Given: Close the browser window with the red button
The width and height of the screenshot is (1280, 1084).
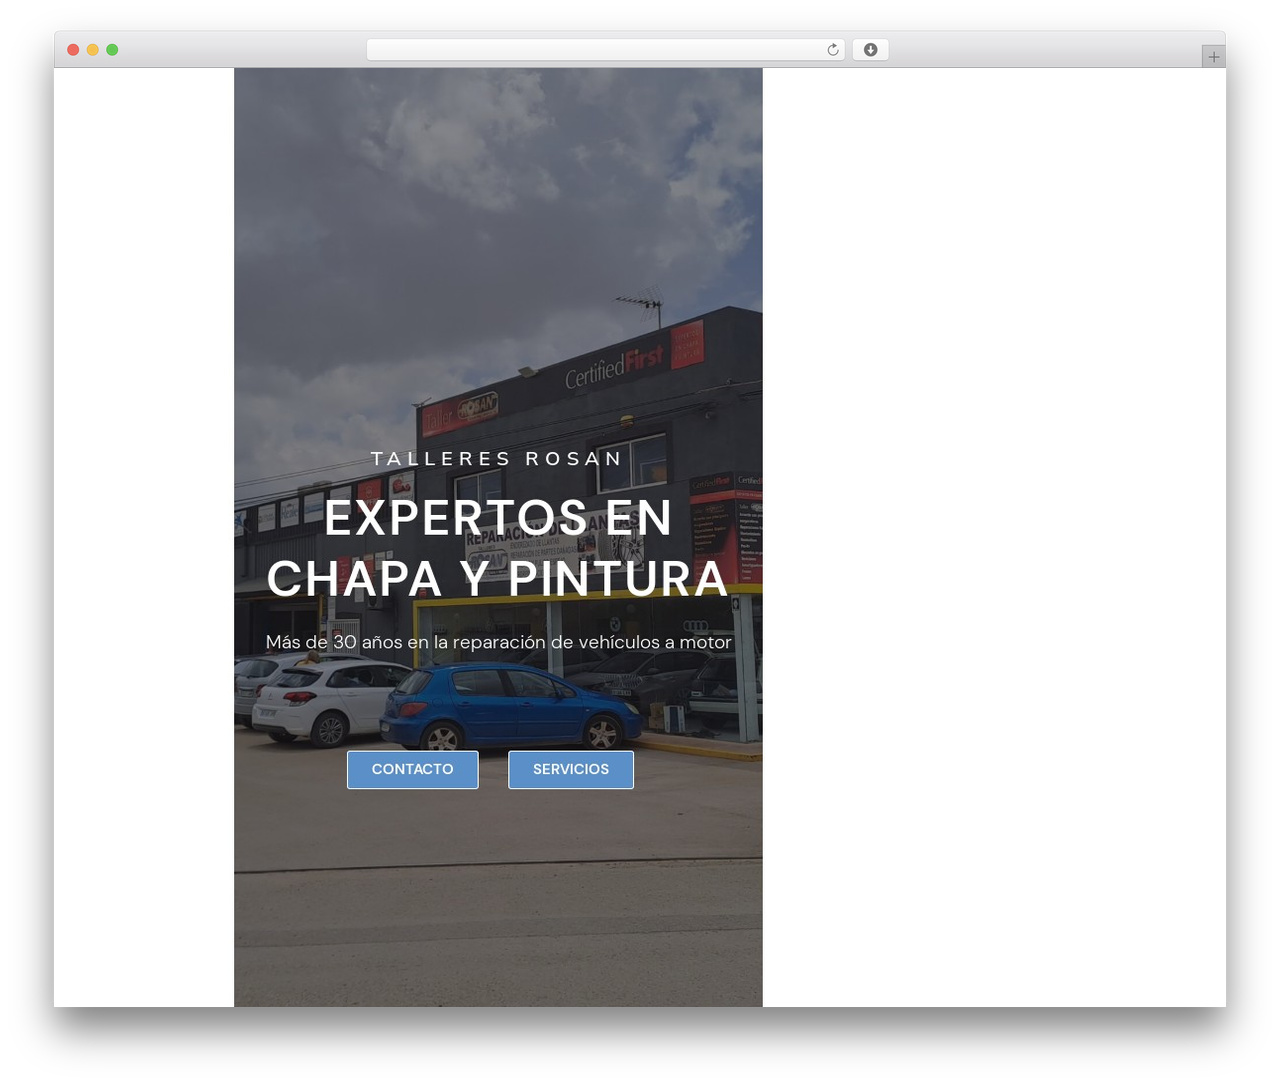Looking at the screenshot, I should pos(73,50).
